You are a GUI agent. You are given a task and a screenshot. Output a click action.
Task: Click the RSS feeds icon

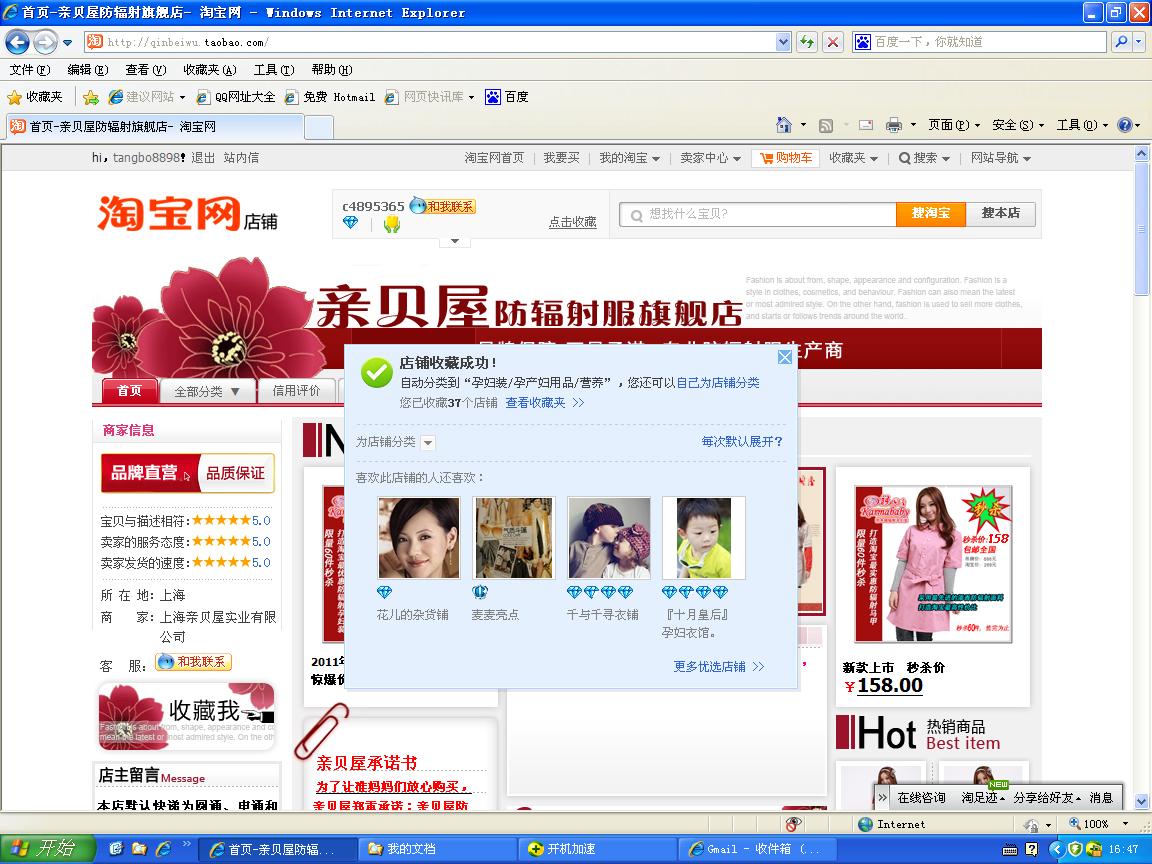pyautogui.click(x=826, y=126)
